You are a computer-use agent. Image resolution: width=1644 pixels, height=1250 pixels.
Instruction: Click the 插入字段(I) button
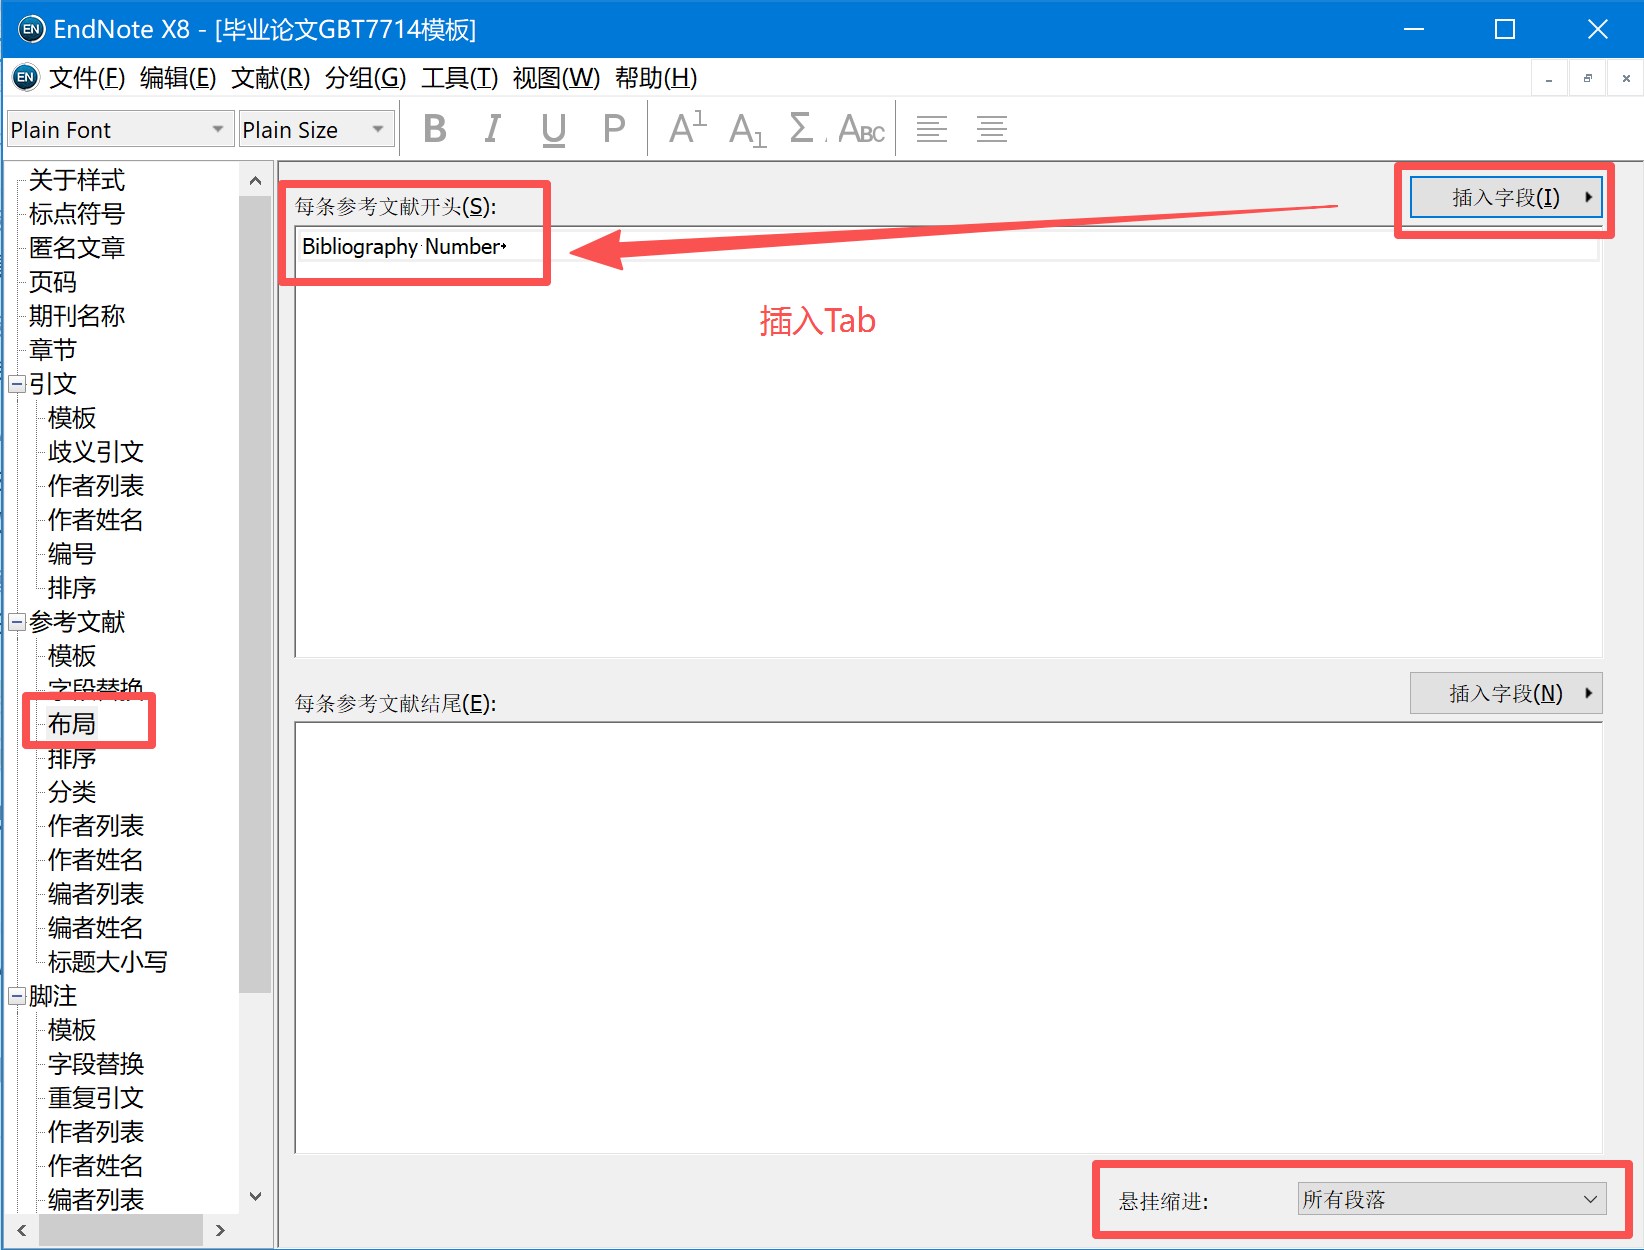point(1506,197)
